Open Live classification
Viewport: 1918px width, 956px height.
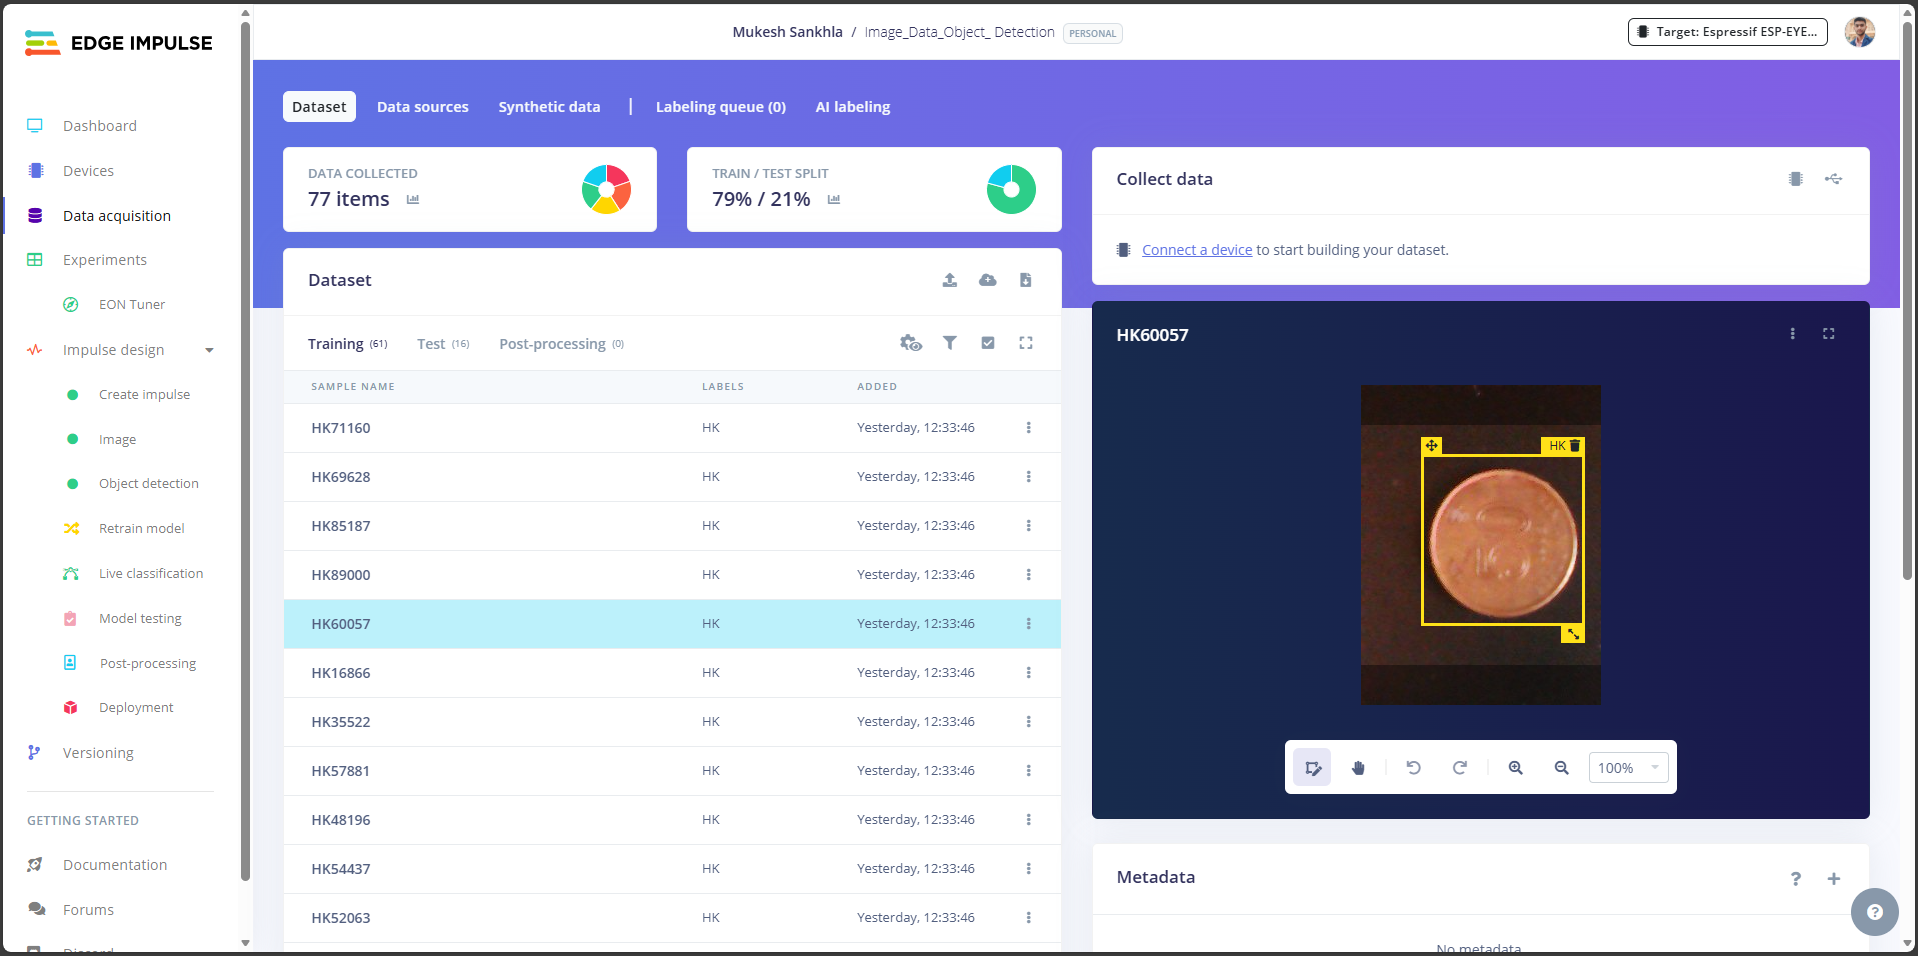[x=151, y=574]
